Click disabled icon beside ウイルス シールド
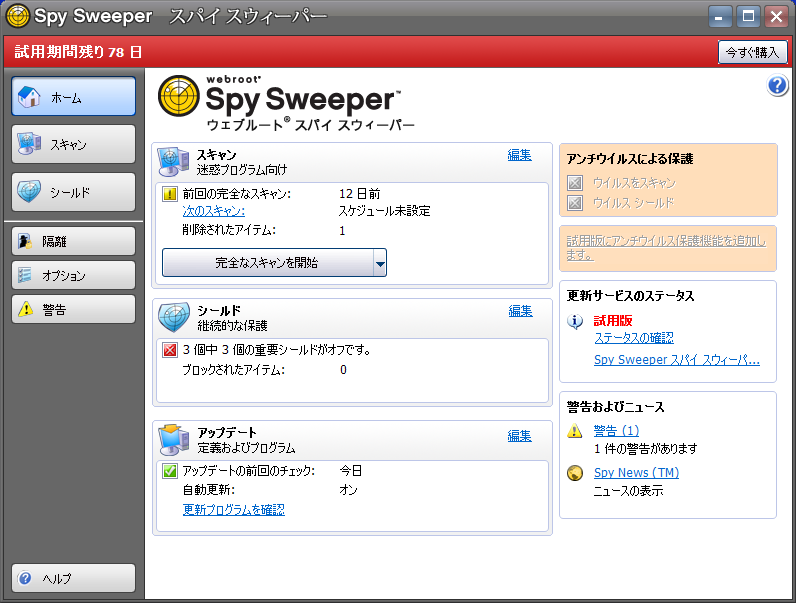Image resolution: width=796 pixels, height=603 pixels. (x=575, y=203)
